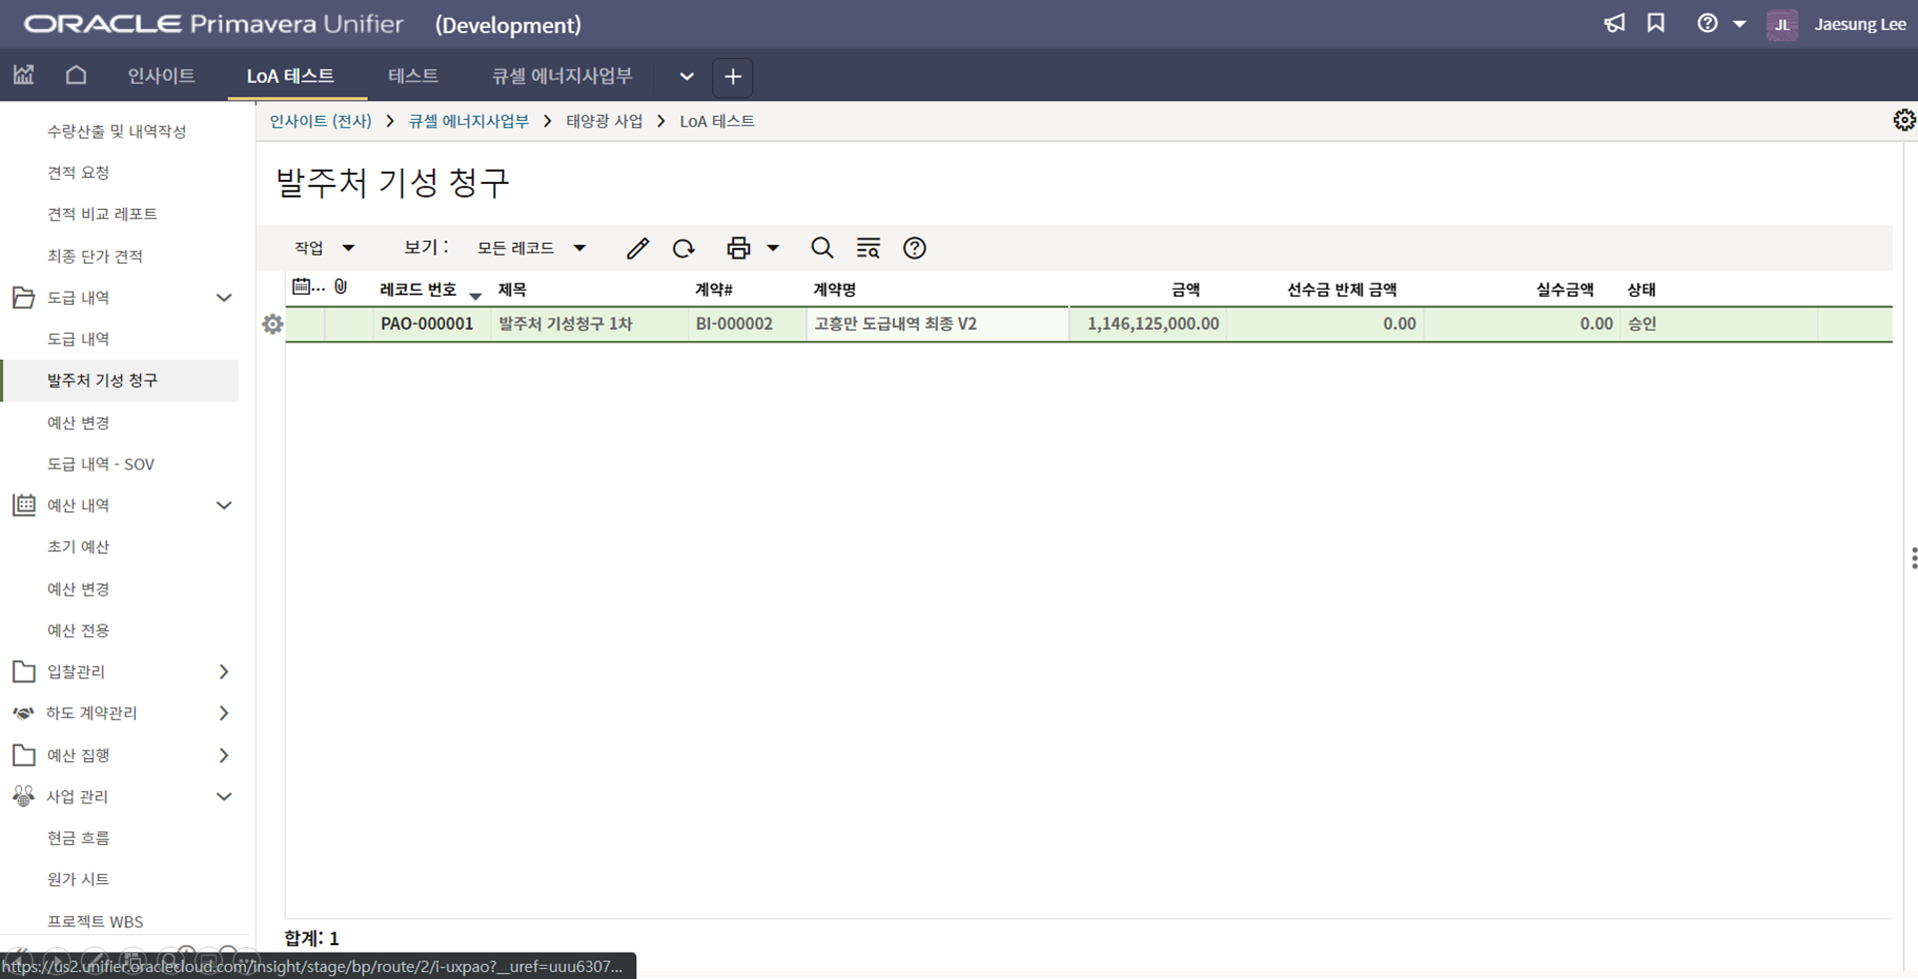Open the bookmarks icon in header
1918x979 pixels.
pyautogui.click(x=1656, y=24)
